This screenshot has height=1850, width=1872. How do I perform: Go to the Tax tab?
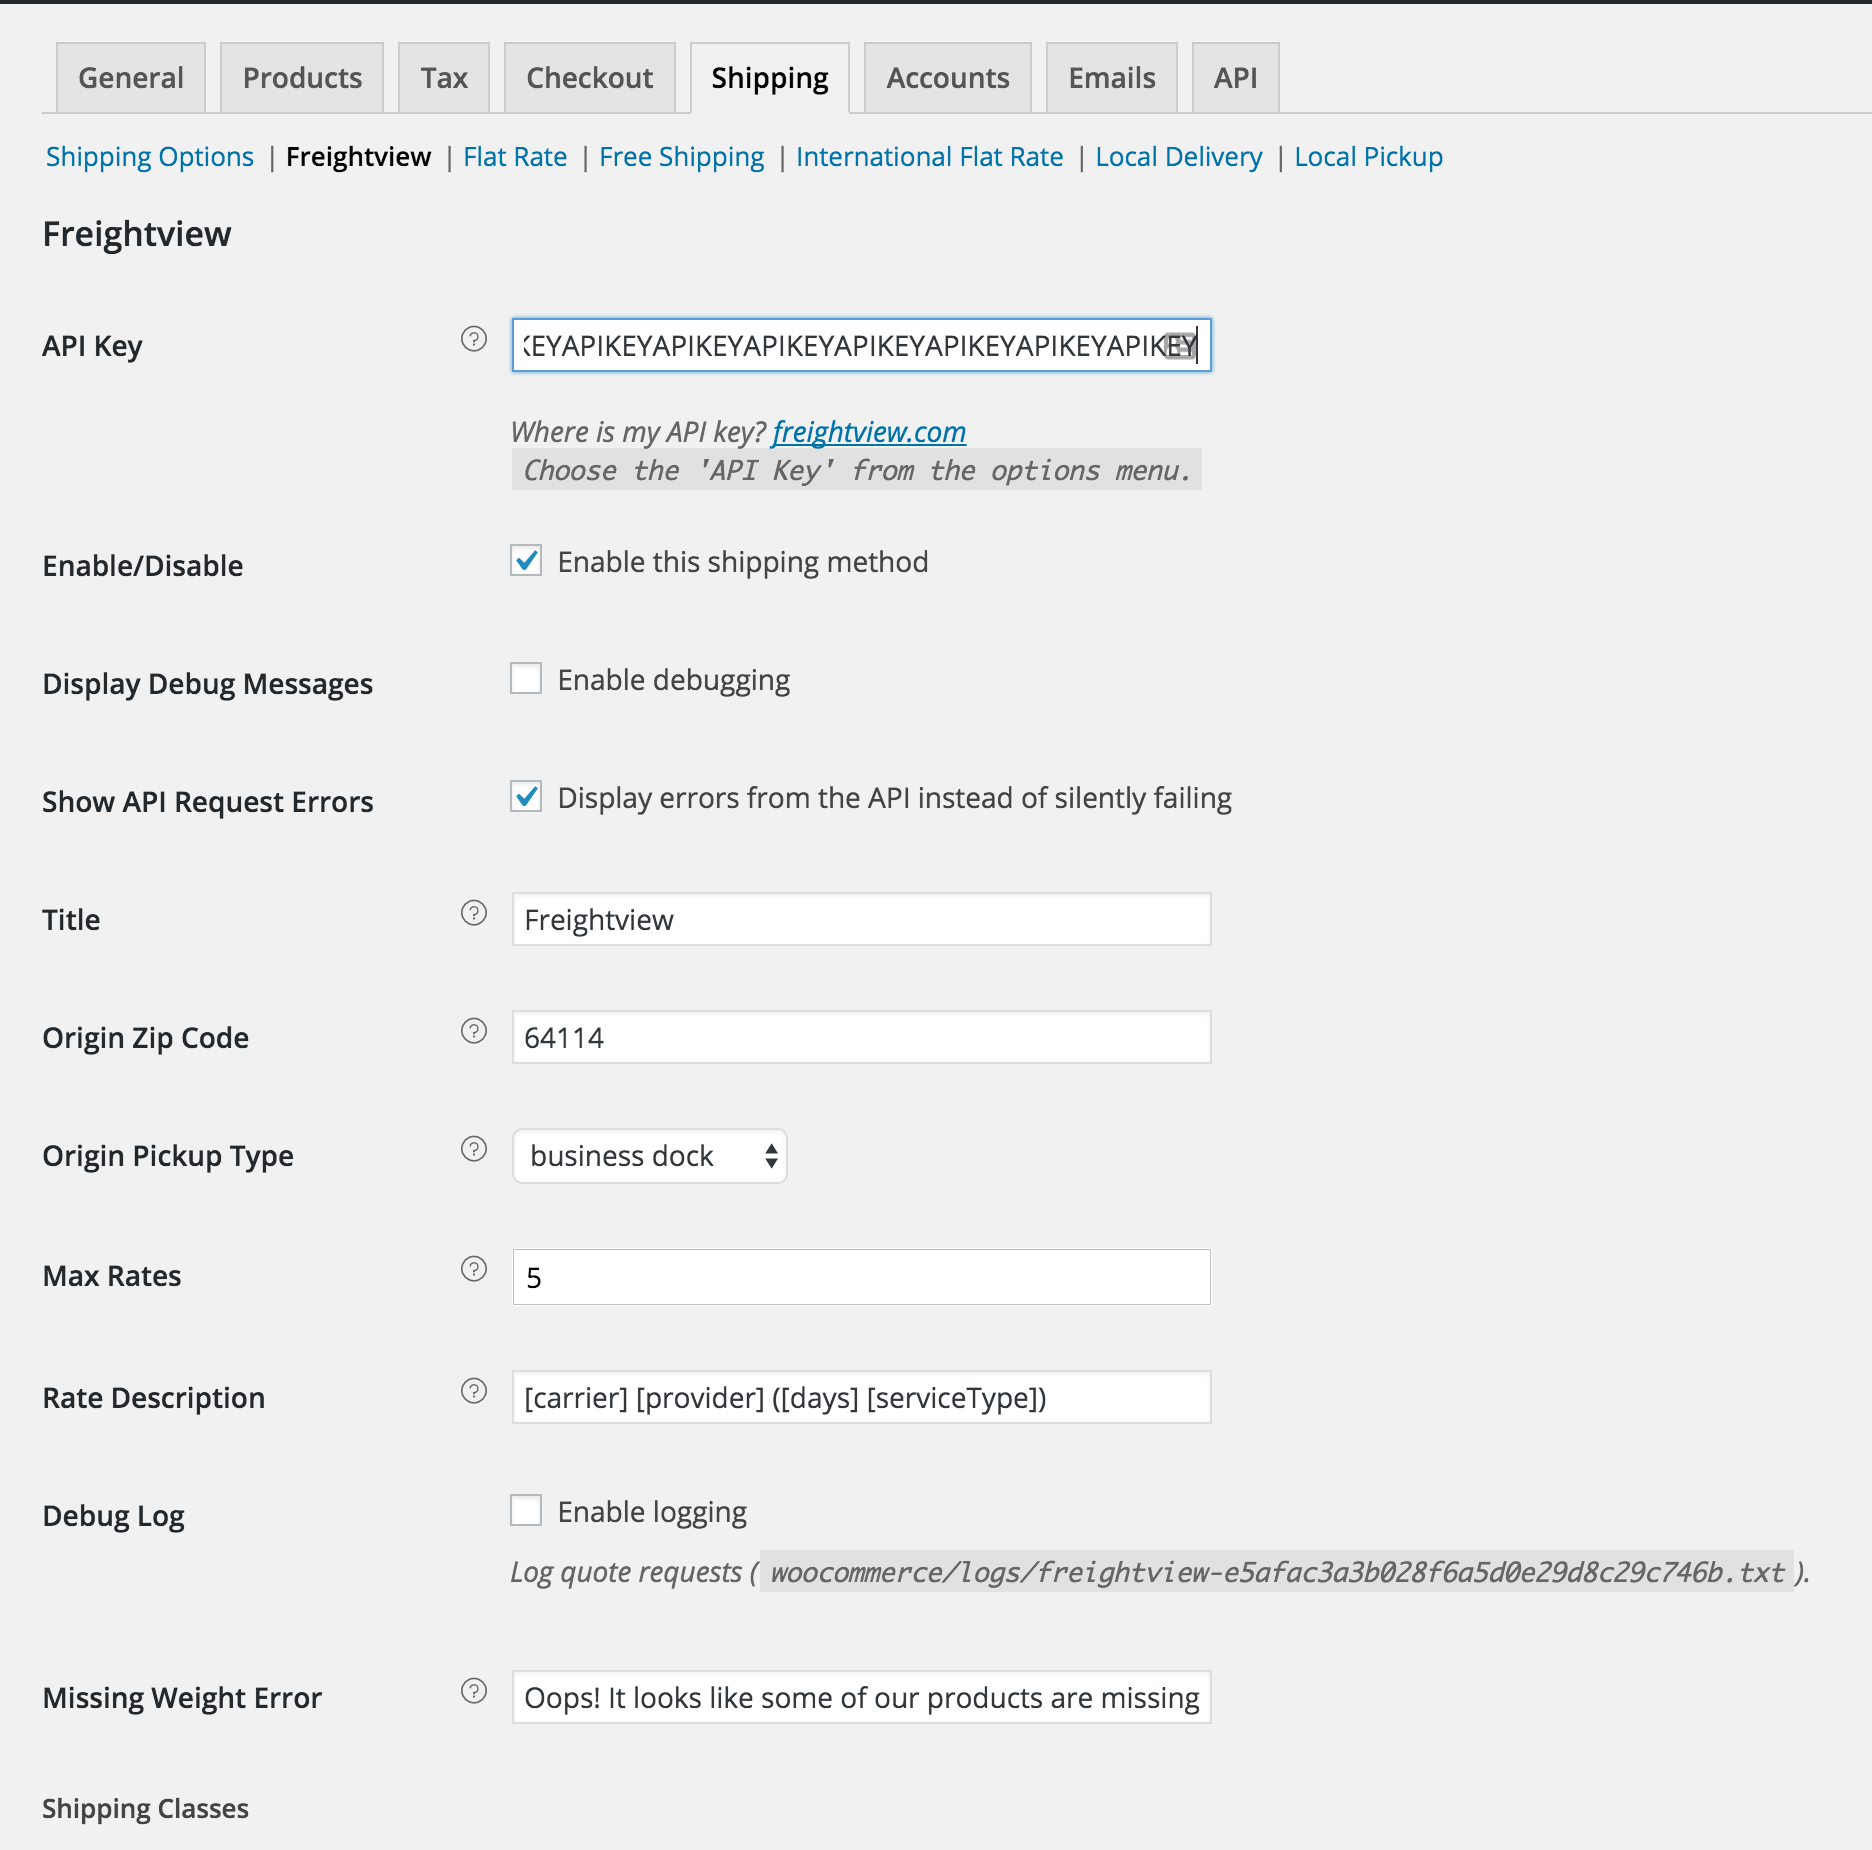444,78
